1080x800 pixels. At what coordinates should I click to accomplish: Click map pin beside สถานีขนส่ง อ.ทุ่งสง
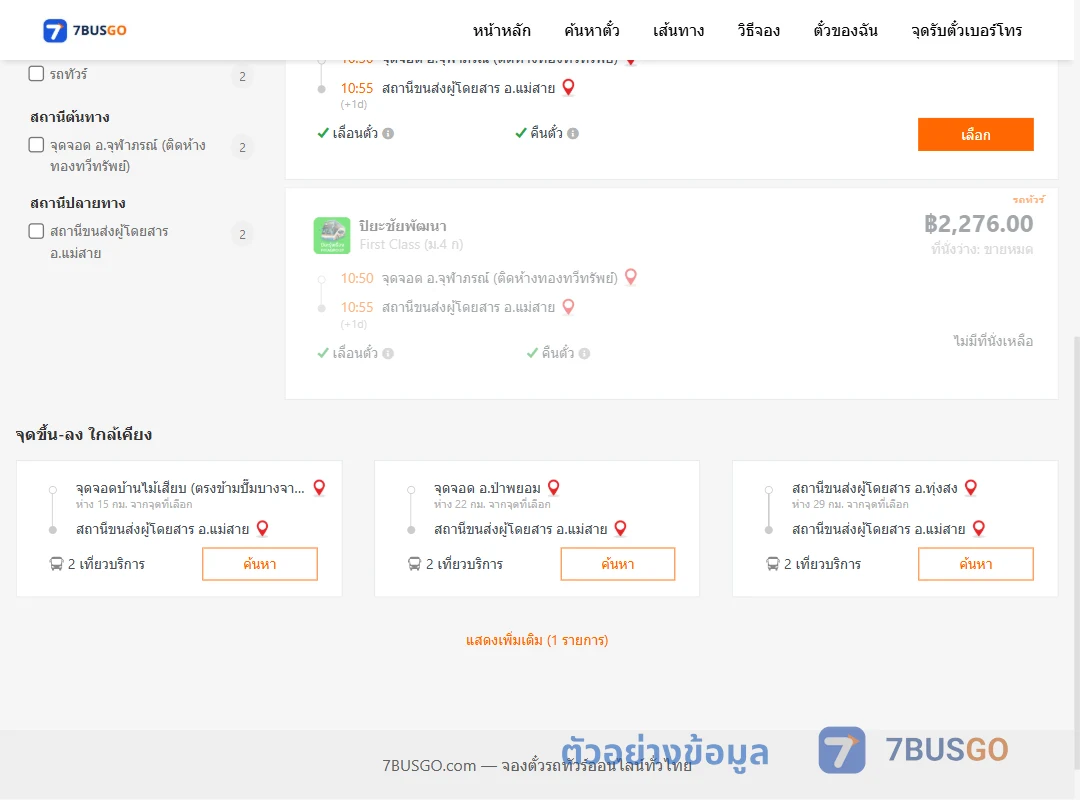[x=970, y=488]
